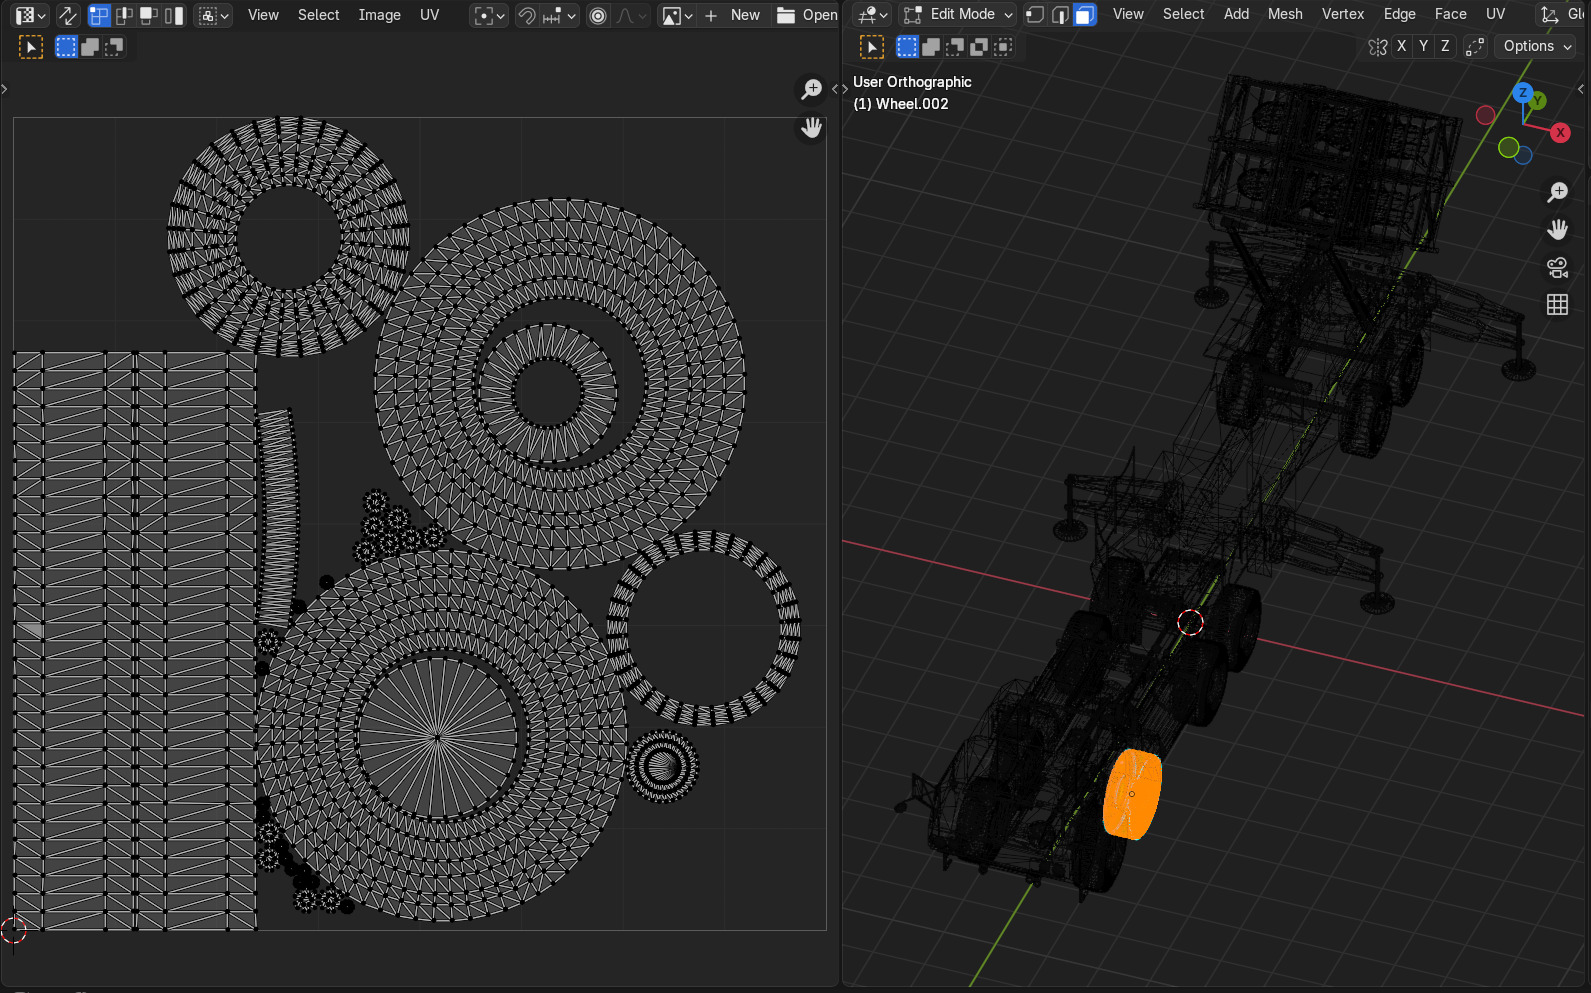Set viewport selection mode to extend
This screenshot has height=993, width=1591.
[931, 47]
